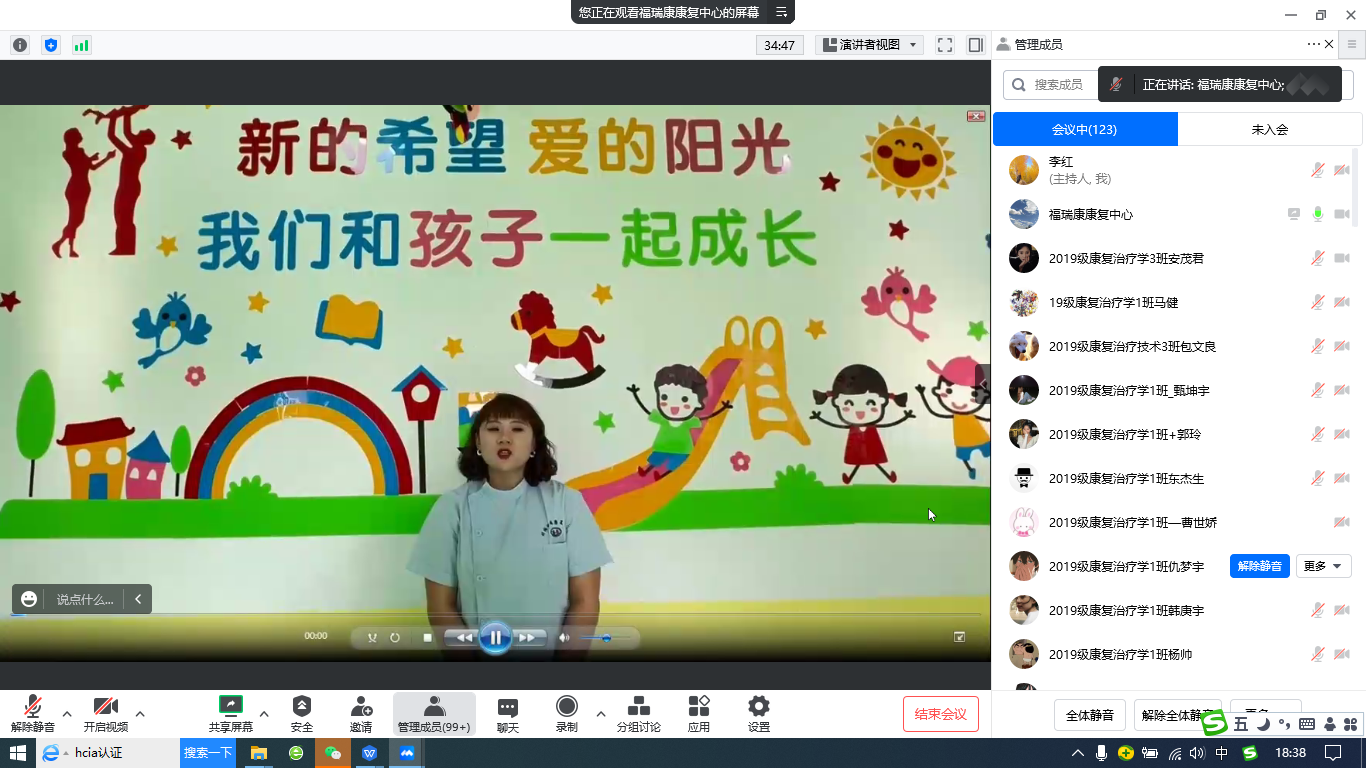
Task: Click fast-forward button in media player
Action: coord(529,637)
